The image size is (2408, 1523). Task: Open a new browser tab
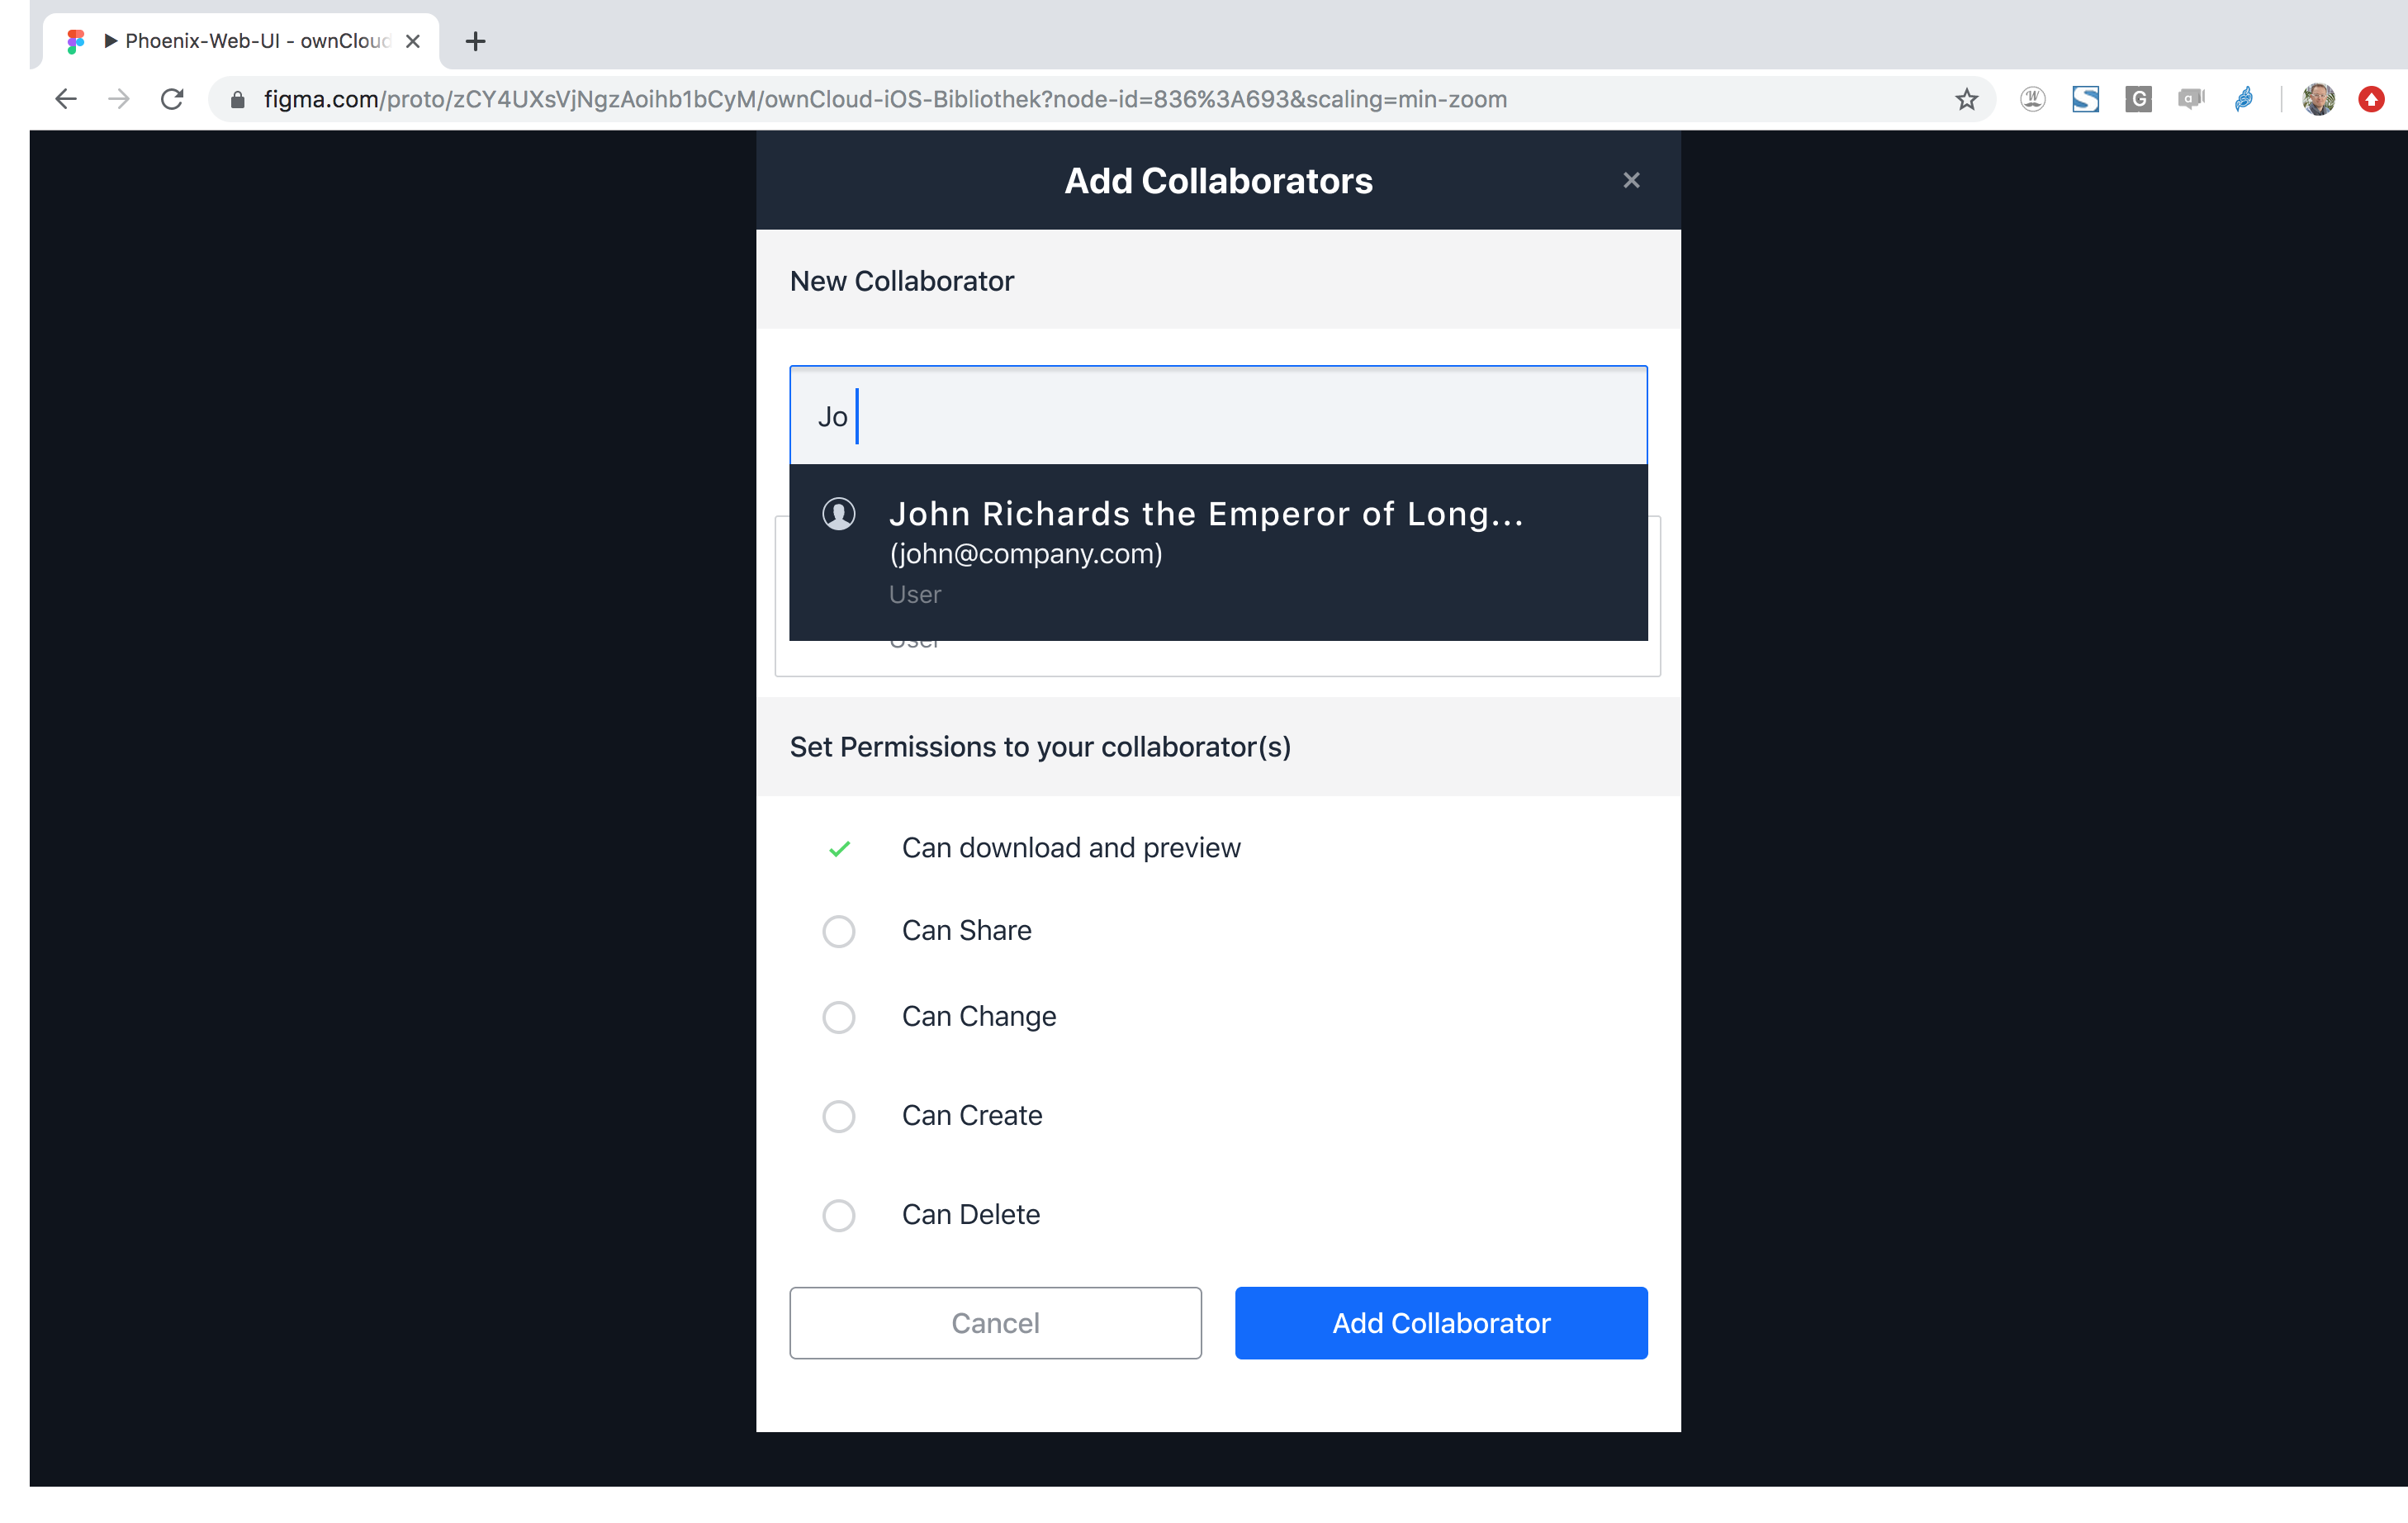coord(476,41)
